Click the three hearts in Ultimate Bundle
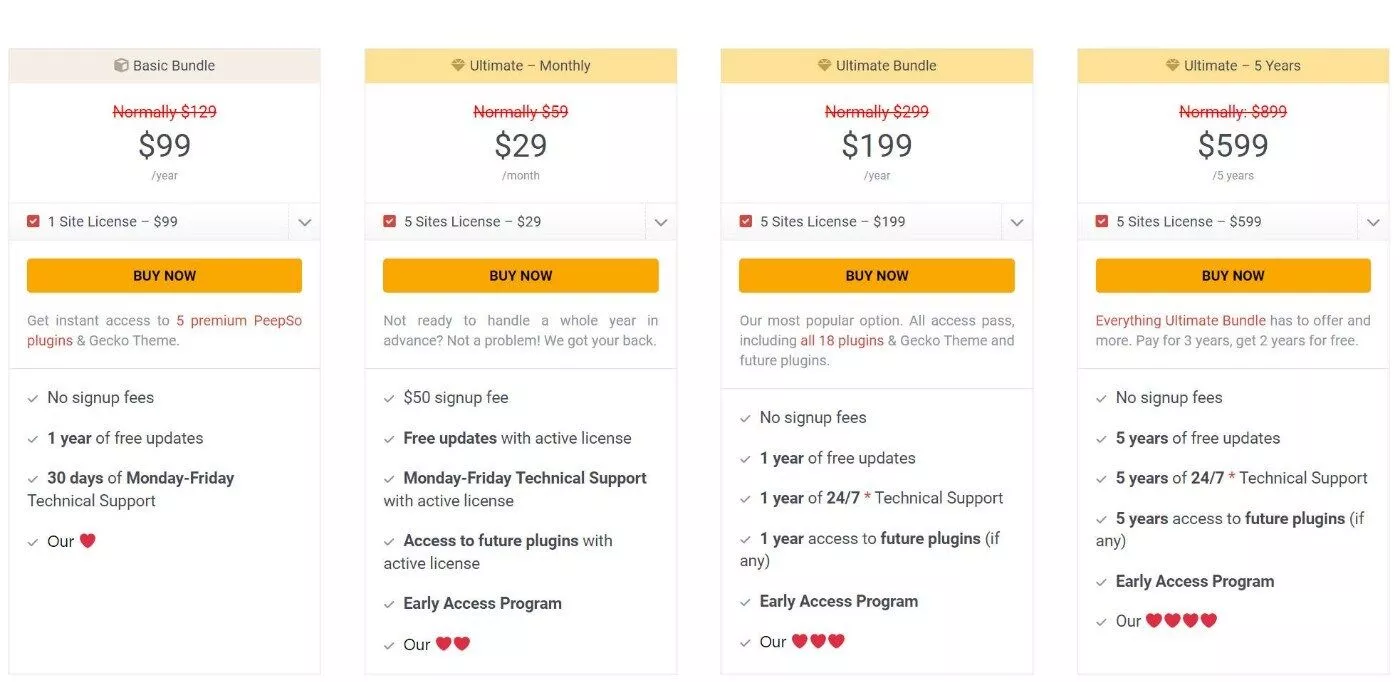This screenshot has height=682, width=1400. tap(818, 641)
